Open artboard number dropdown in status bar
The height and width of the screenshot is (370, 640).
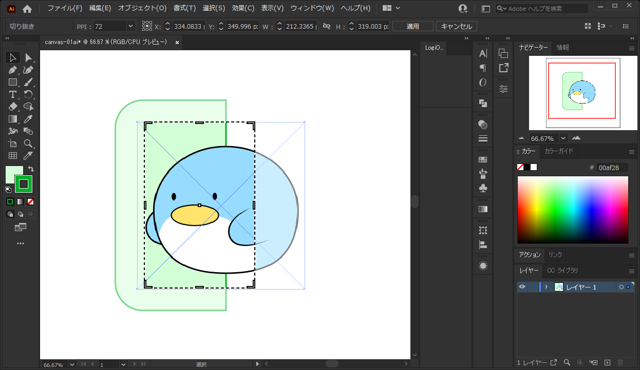pos(123,364)
